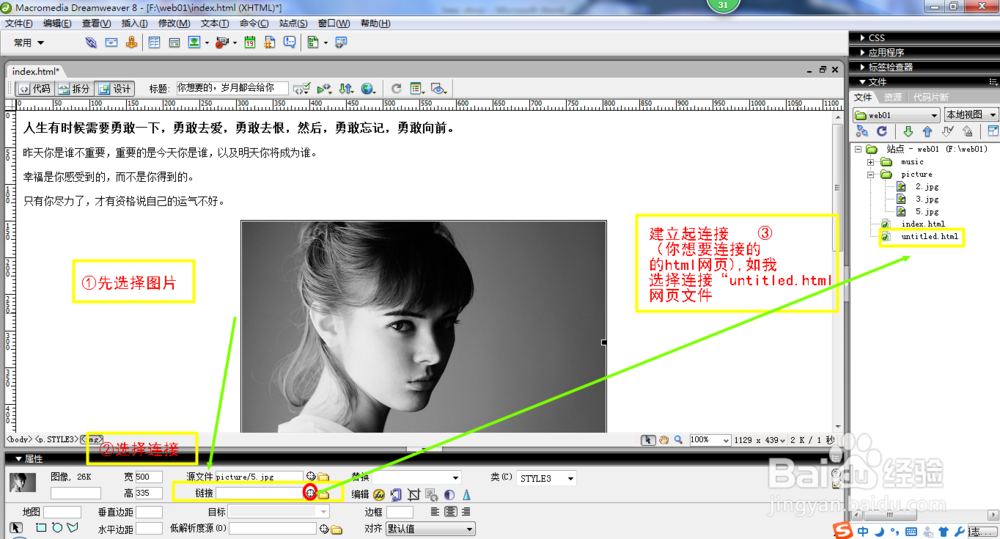Click point-to-file icon beside 链接 field
This screenshot has height=539, width=1000.
pos(310,492)
